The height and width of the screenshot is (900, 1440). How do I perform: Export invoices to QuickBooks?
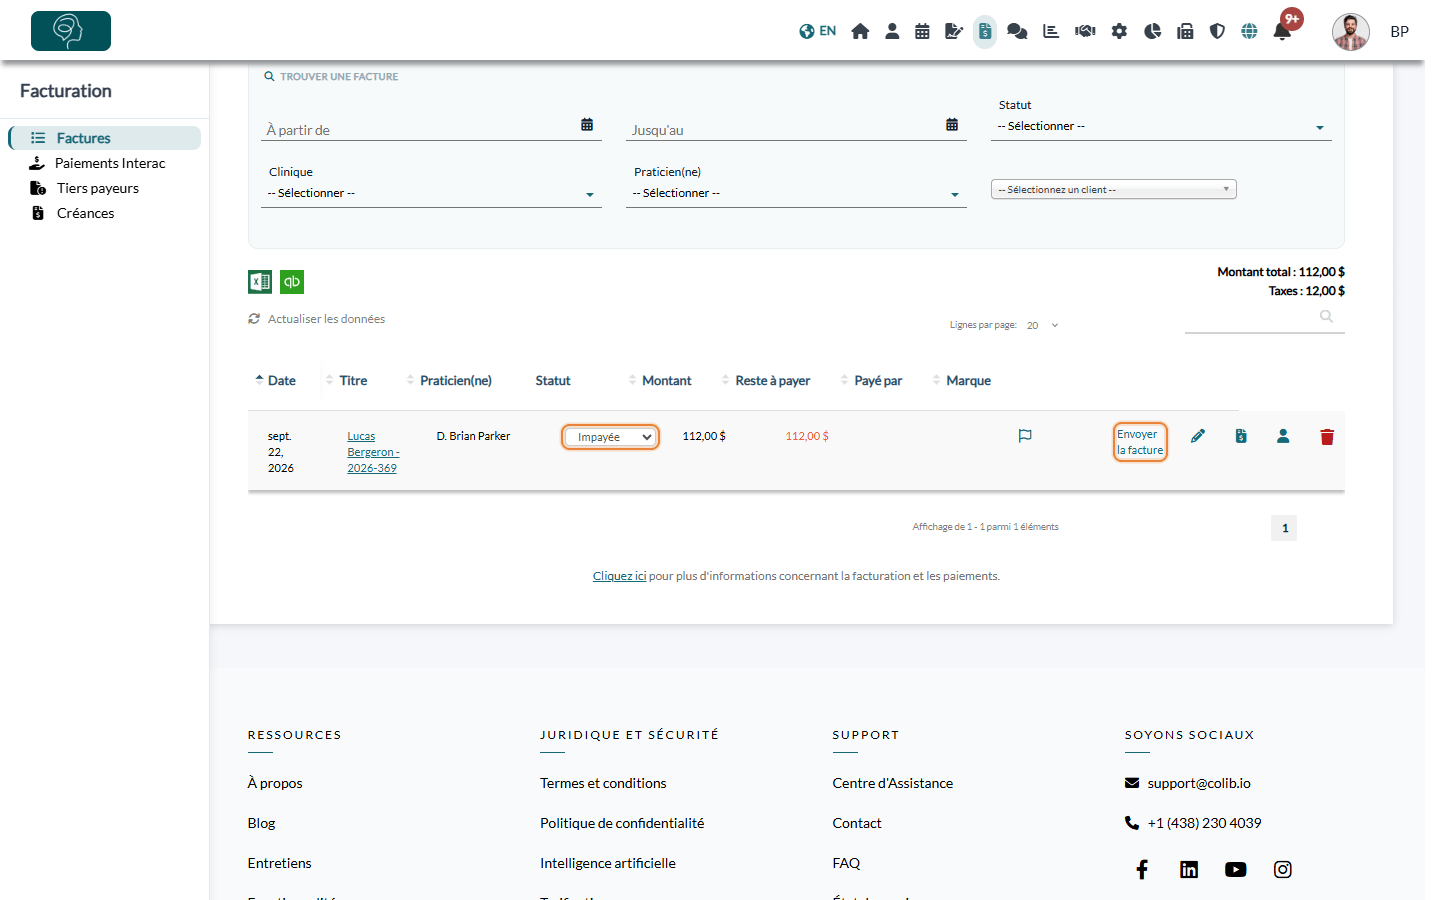pos(292,282)
